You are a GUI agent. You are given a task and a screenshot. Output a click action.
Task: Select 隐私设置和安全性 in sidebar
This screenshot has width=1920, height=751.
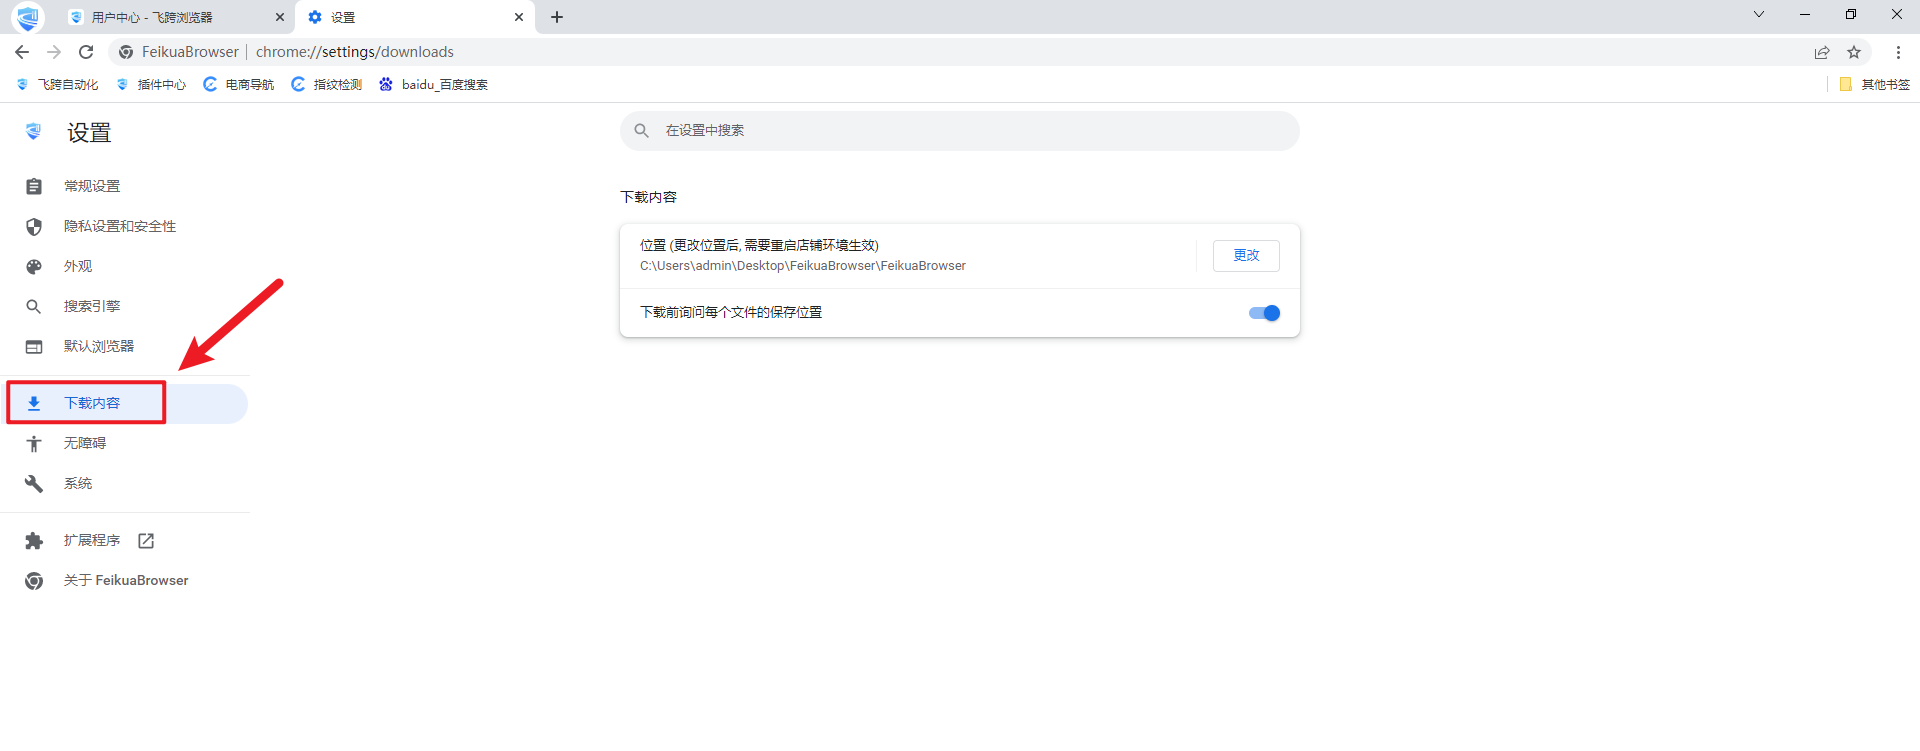click(x=119, y=227)
